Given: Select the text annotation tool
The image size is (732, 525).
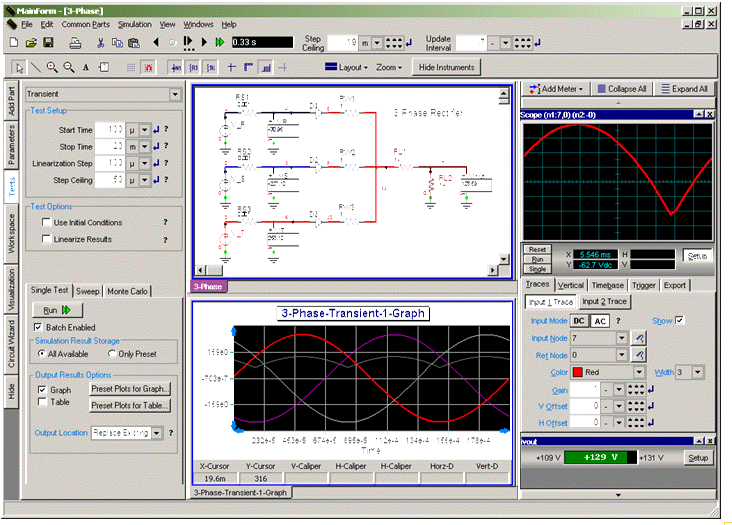Looking at the screenshot, I should pos(86,67).
